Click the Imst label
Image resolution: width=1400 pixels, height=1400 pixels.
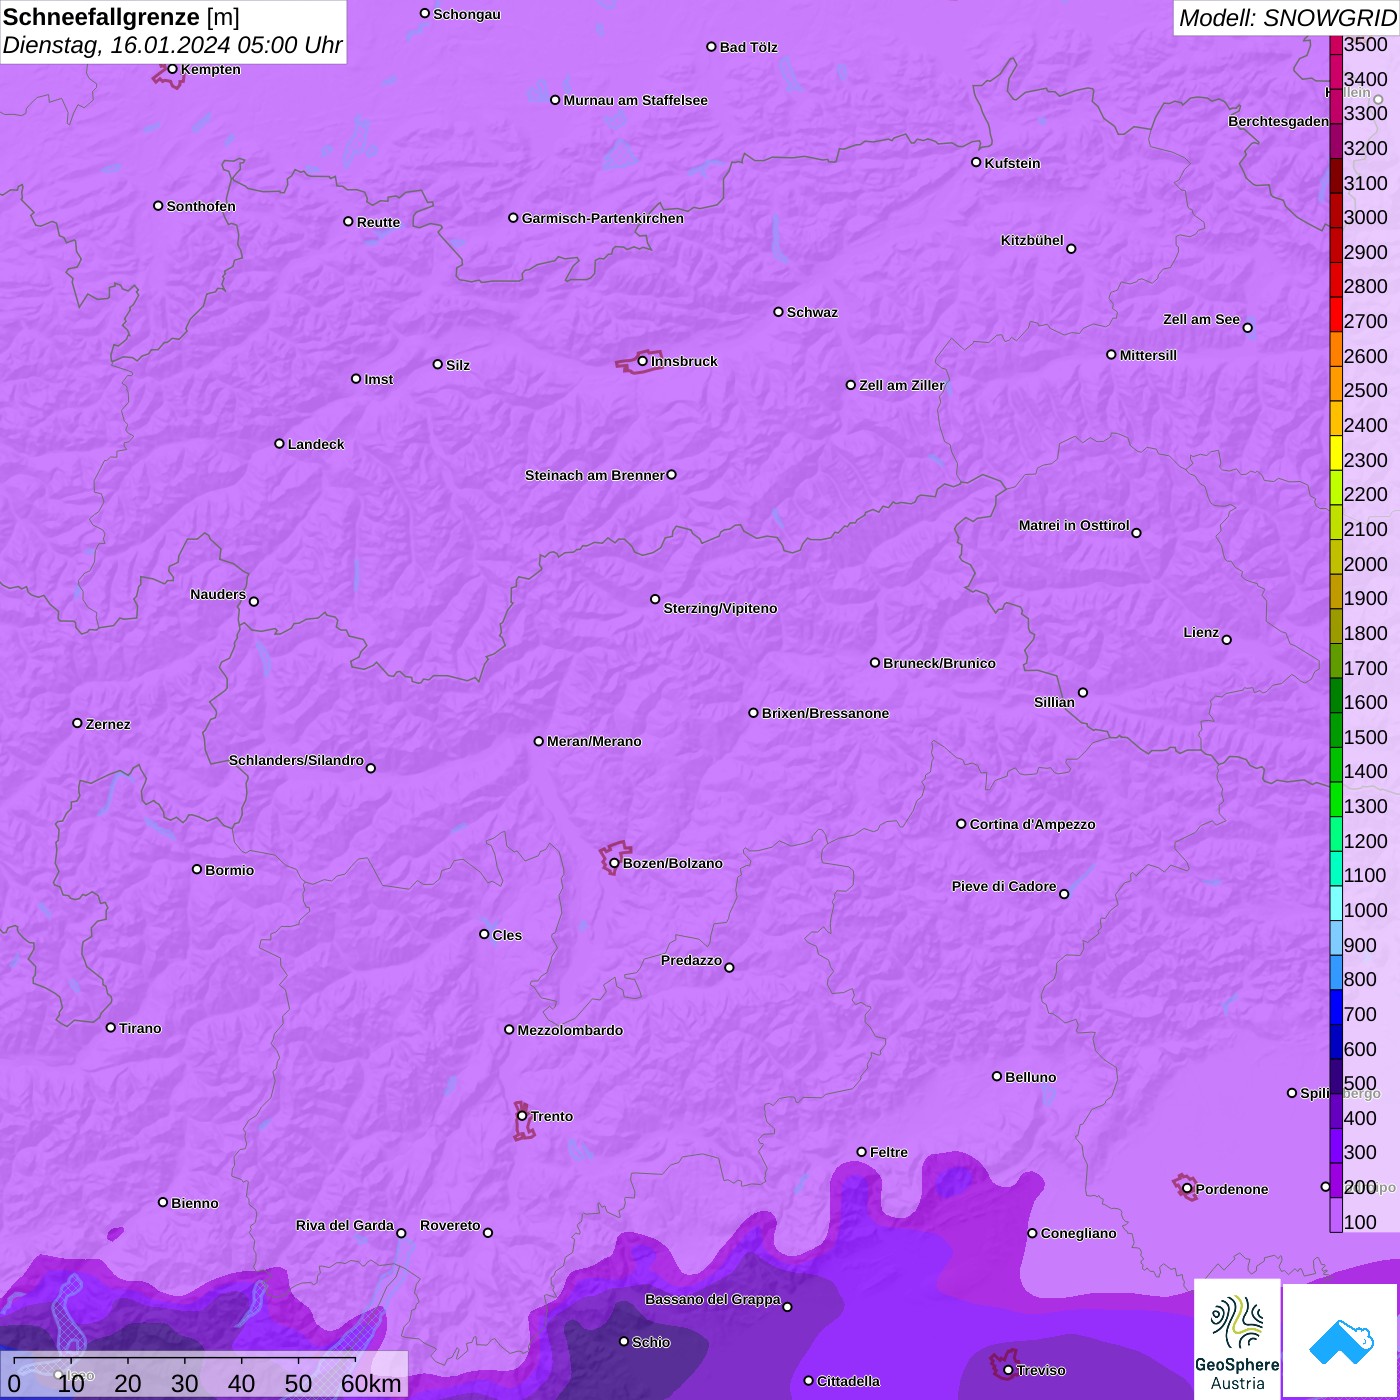[379, 379]
